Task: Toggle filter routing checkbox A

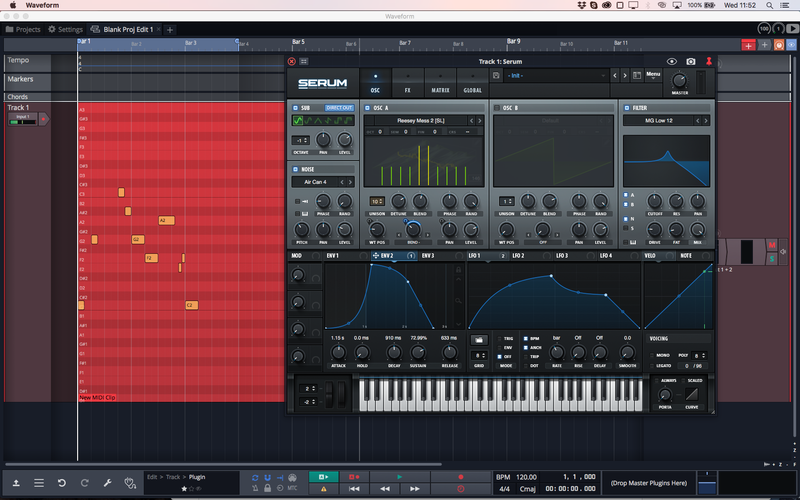Action: tap(626, 195)
